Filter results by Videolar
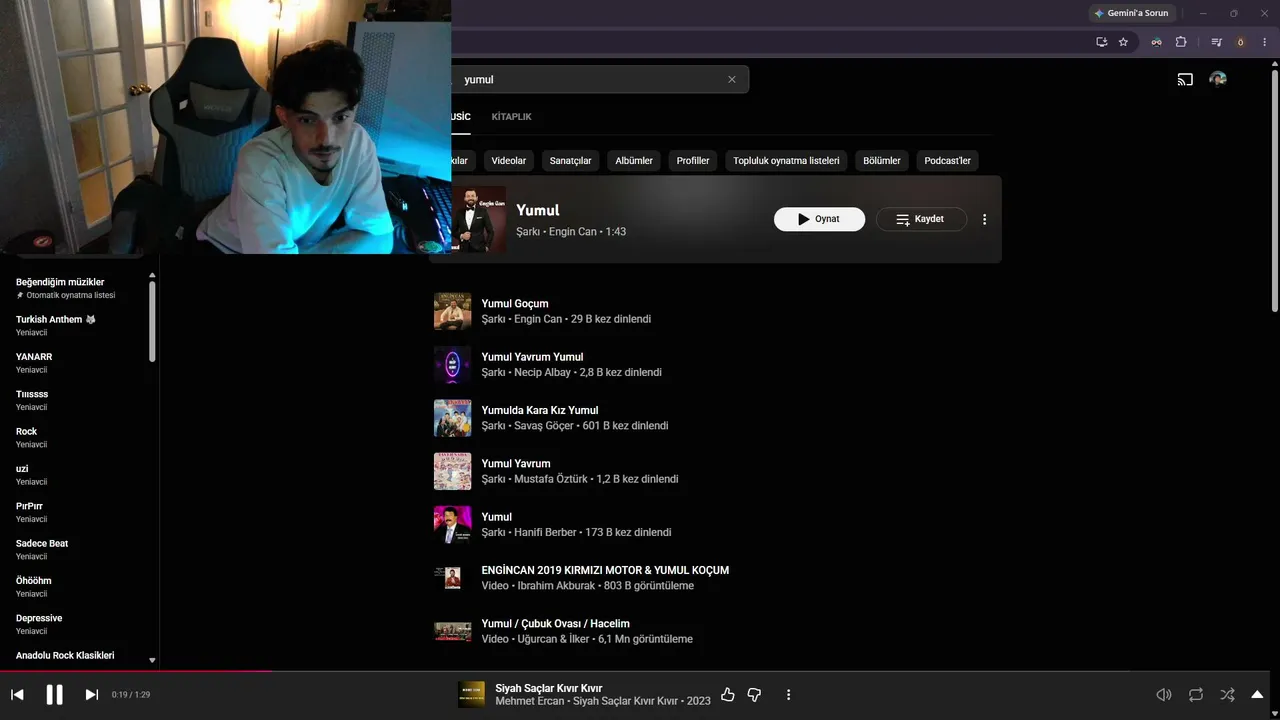This screenshot has width=1280, height=720. 508,160
